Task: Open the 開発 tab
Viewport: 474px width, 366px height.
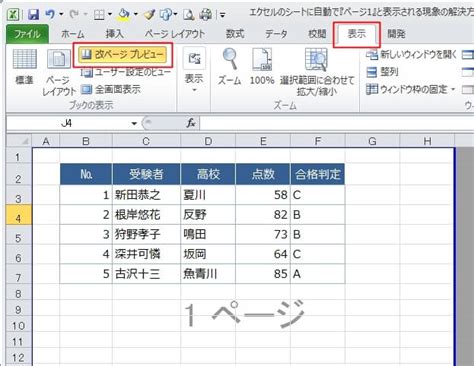Action: [x=396, y=34]
